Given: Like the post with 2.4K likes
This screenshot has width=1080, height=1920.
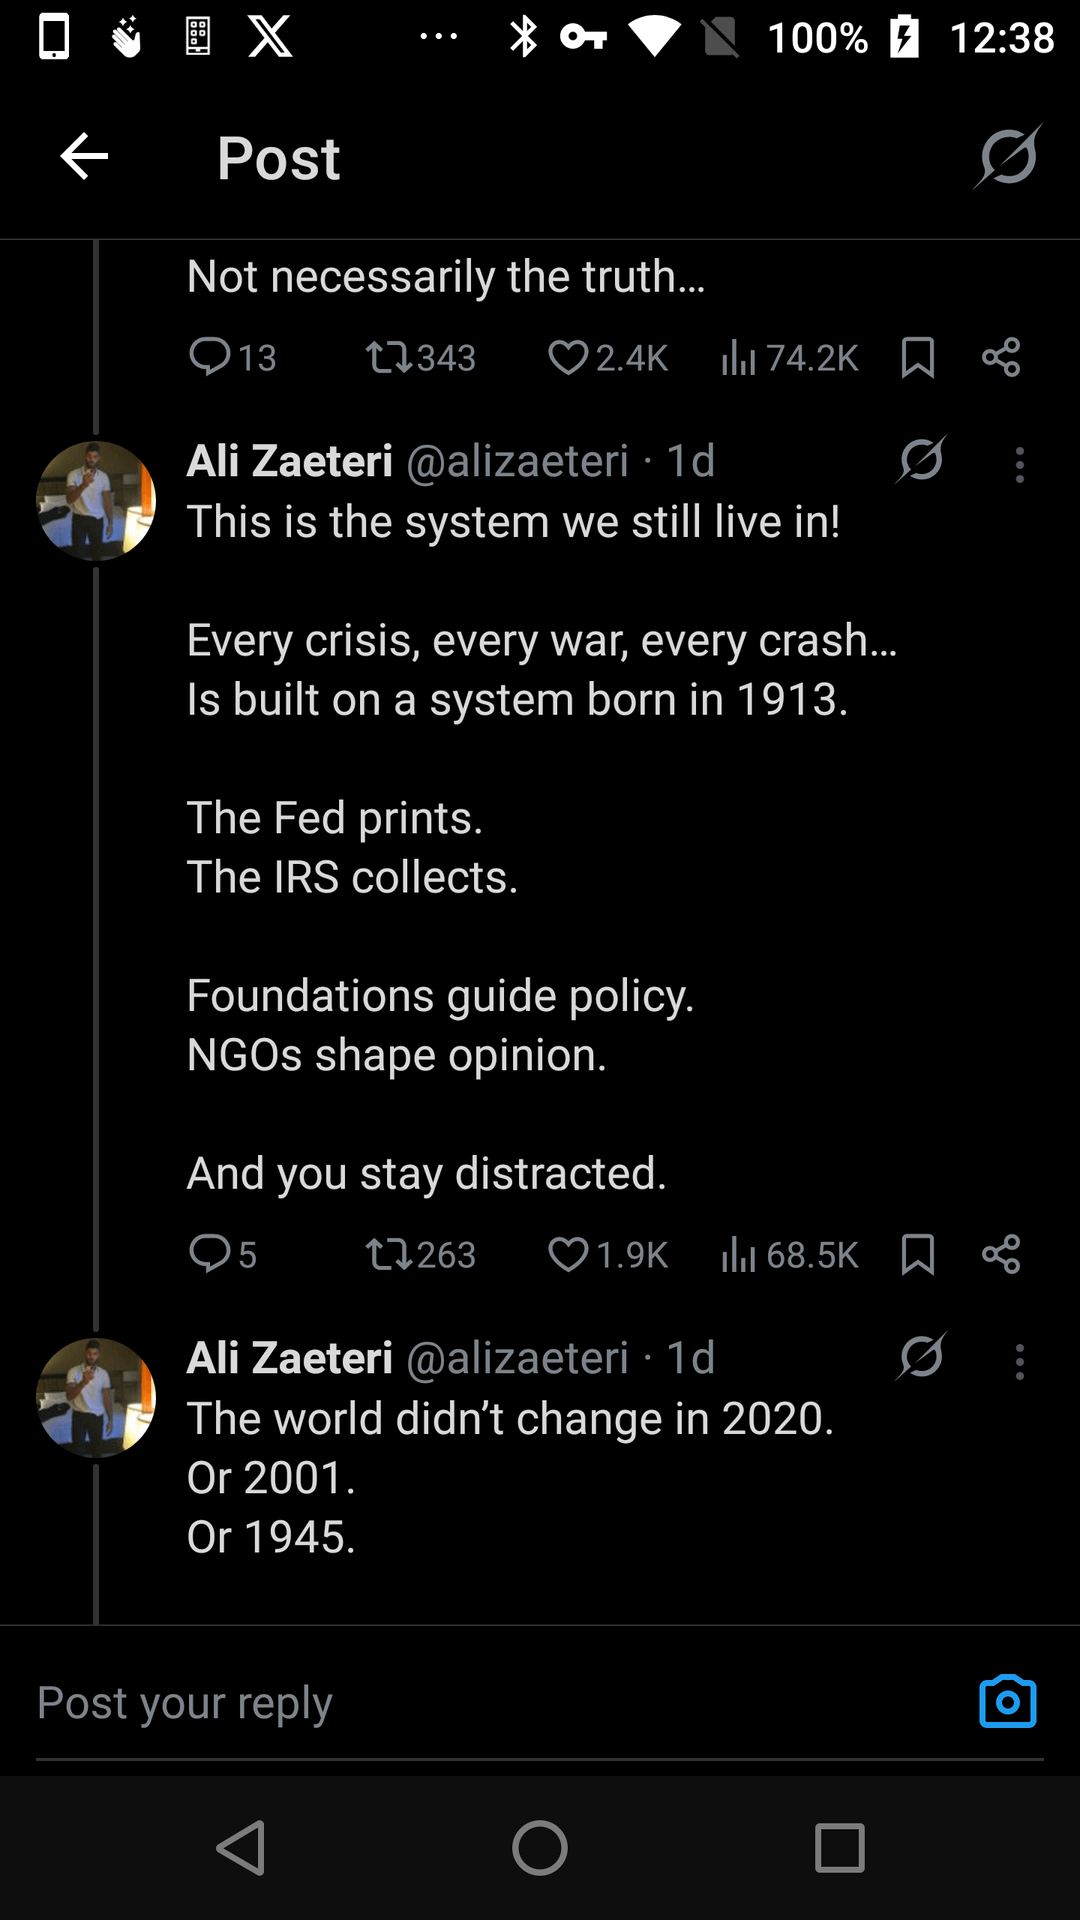Looking at the screenshot, I should coord(608,357).
